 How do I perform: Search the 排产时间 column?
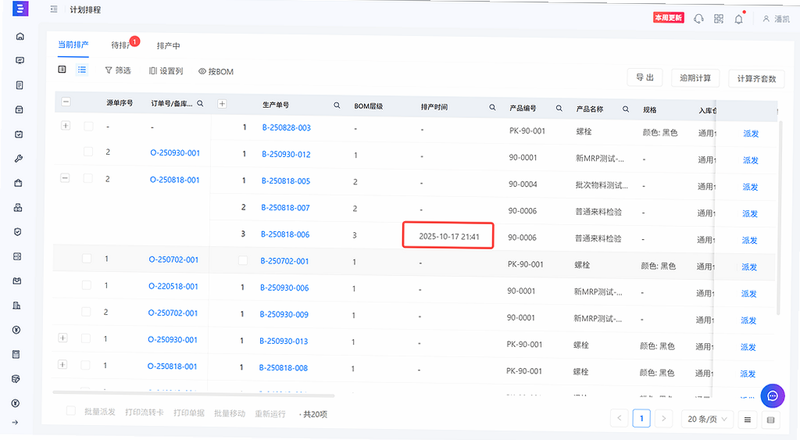pos(492,108)
